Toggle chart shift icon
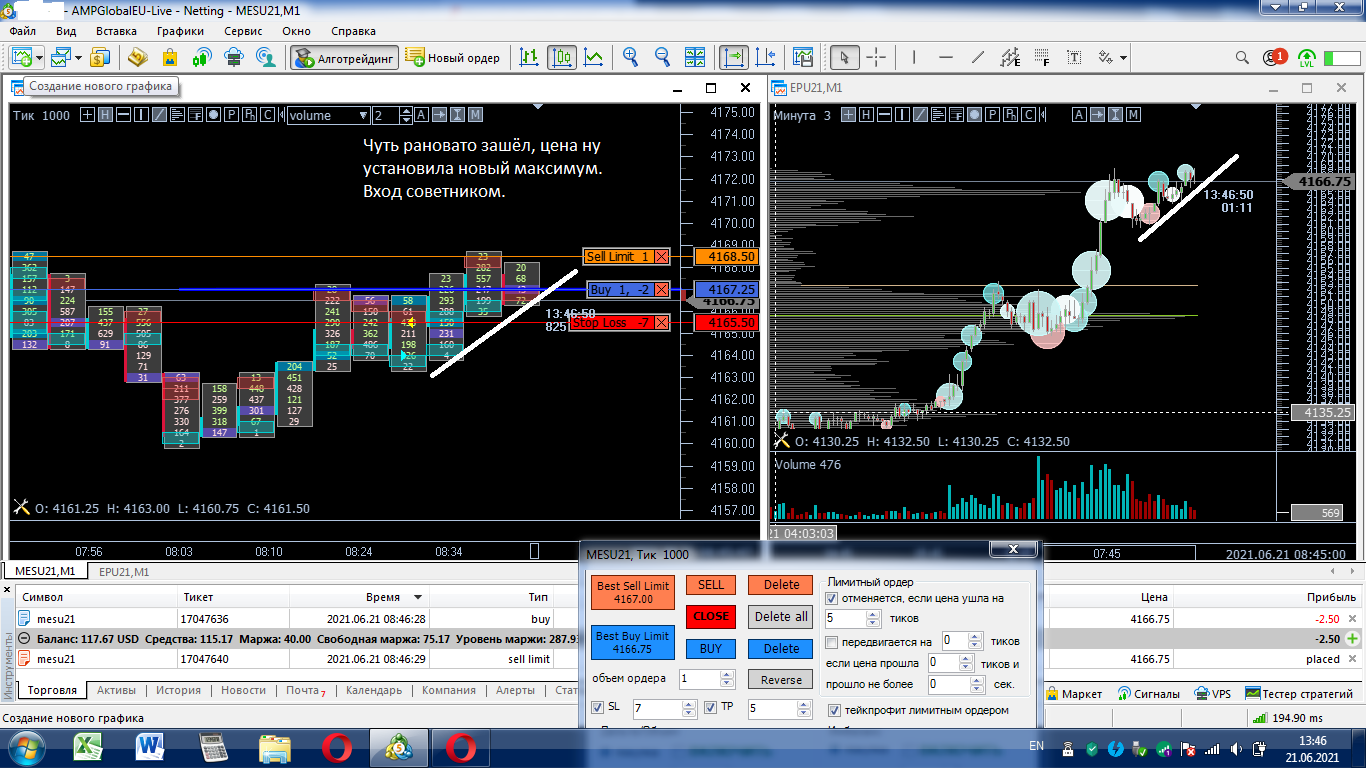This screenshot has height=768, width=1366. [x=766, y=57]
